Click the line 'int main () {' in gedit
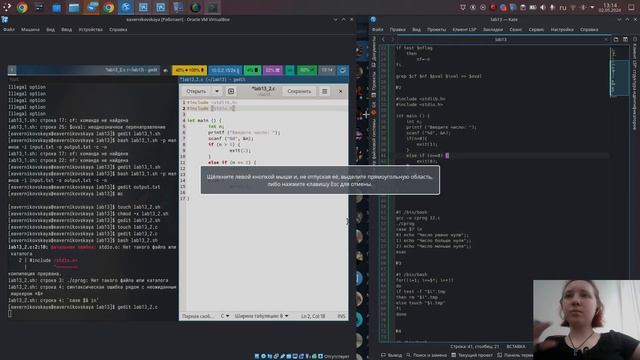Image resolution: width=640 pixels, height=360 pixels. (x=204, y=120)
